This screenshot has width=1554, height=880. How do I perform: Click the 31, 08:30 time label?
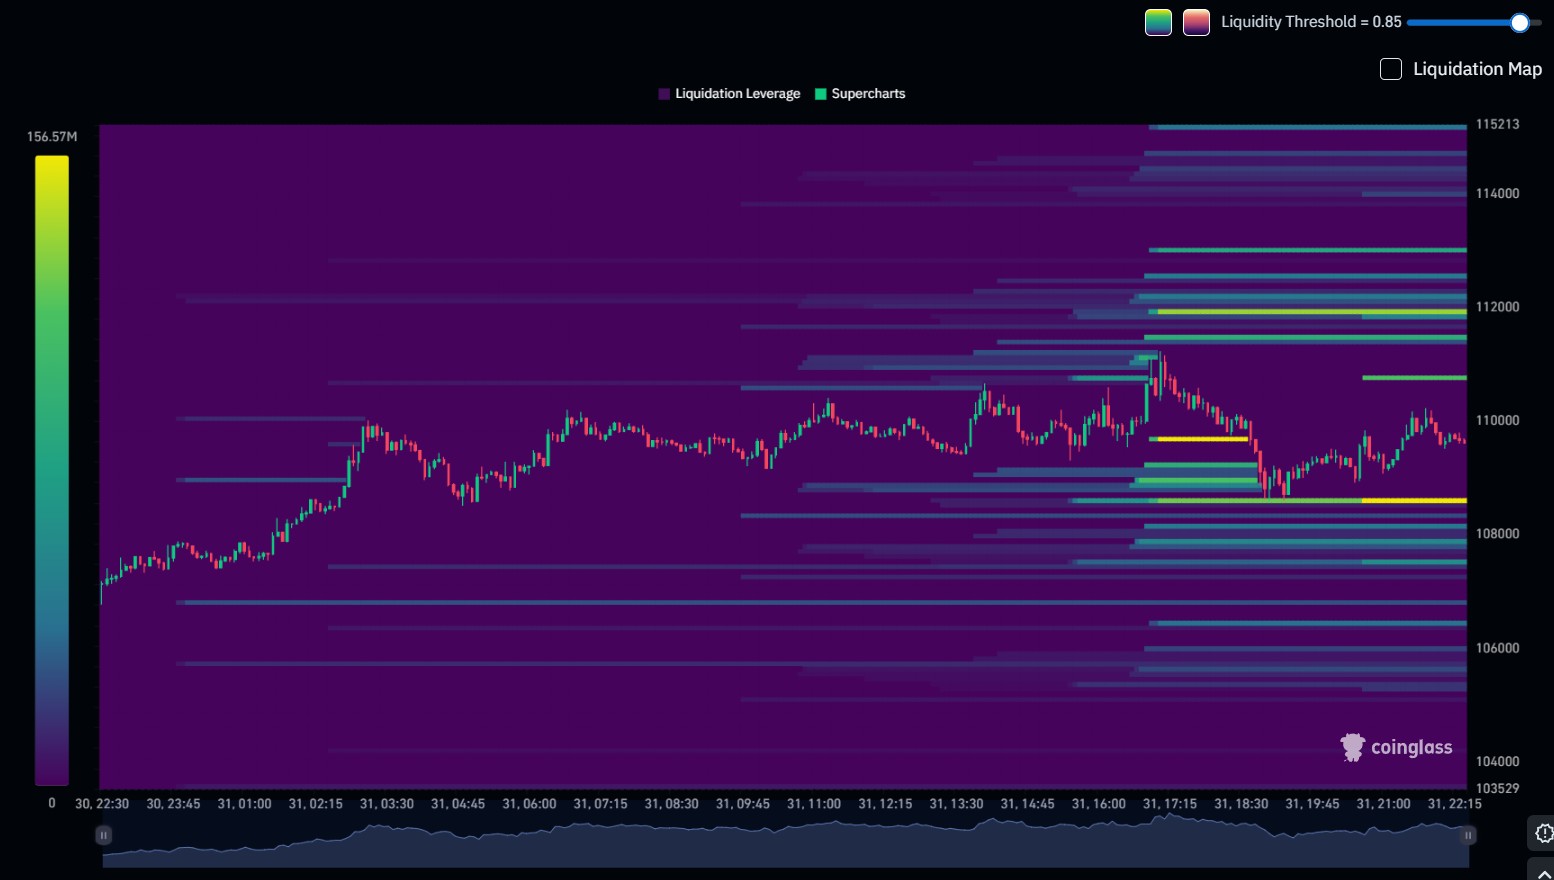point(671,804)
